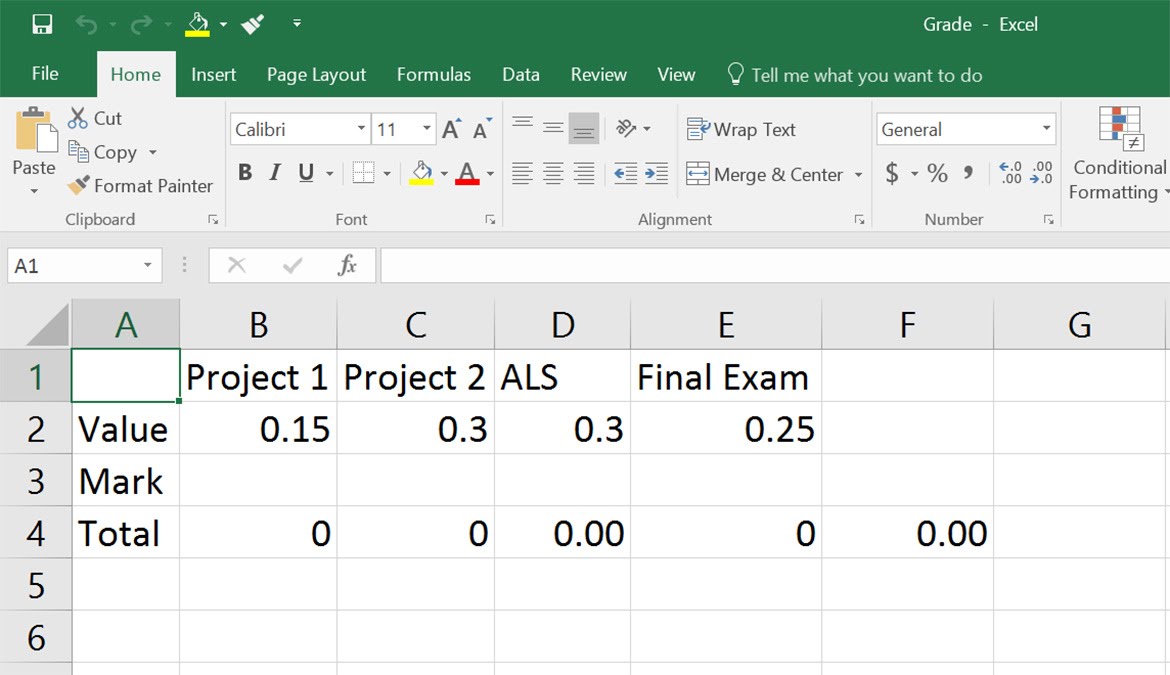Open the Calibri font name dropdown
Screen dimensions: 1170x675
(x=360, y=128)
